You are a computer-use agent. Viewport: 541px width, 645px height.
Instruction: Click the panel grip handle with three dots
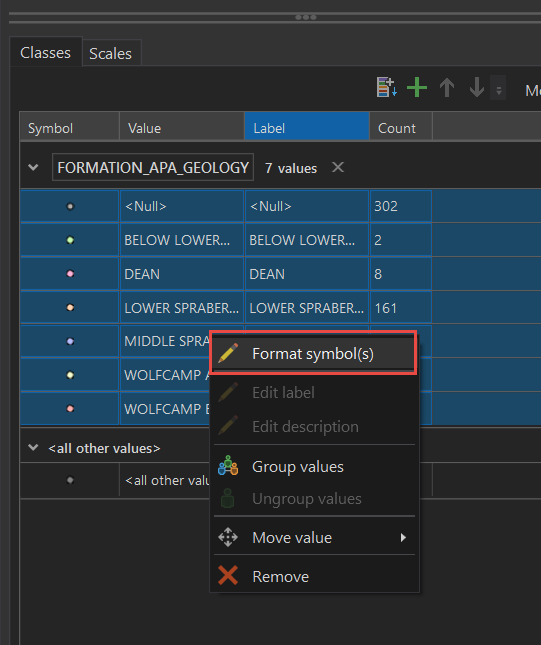(306, 17)
